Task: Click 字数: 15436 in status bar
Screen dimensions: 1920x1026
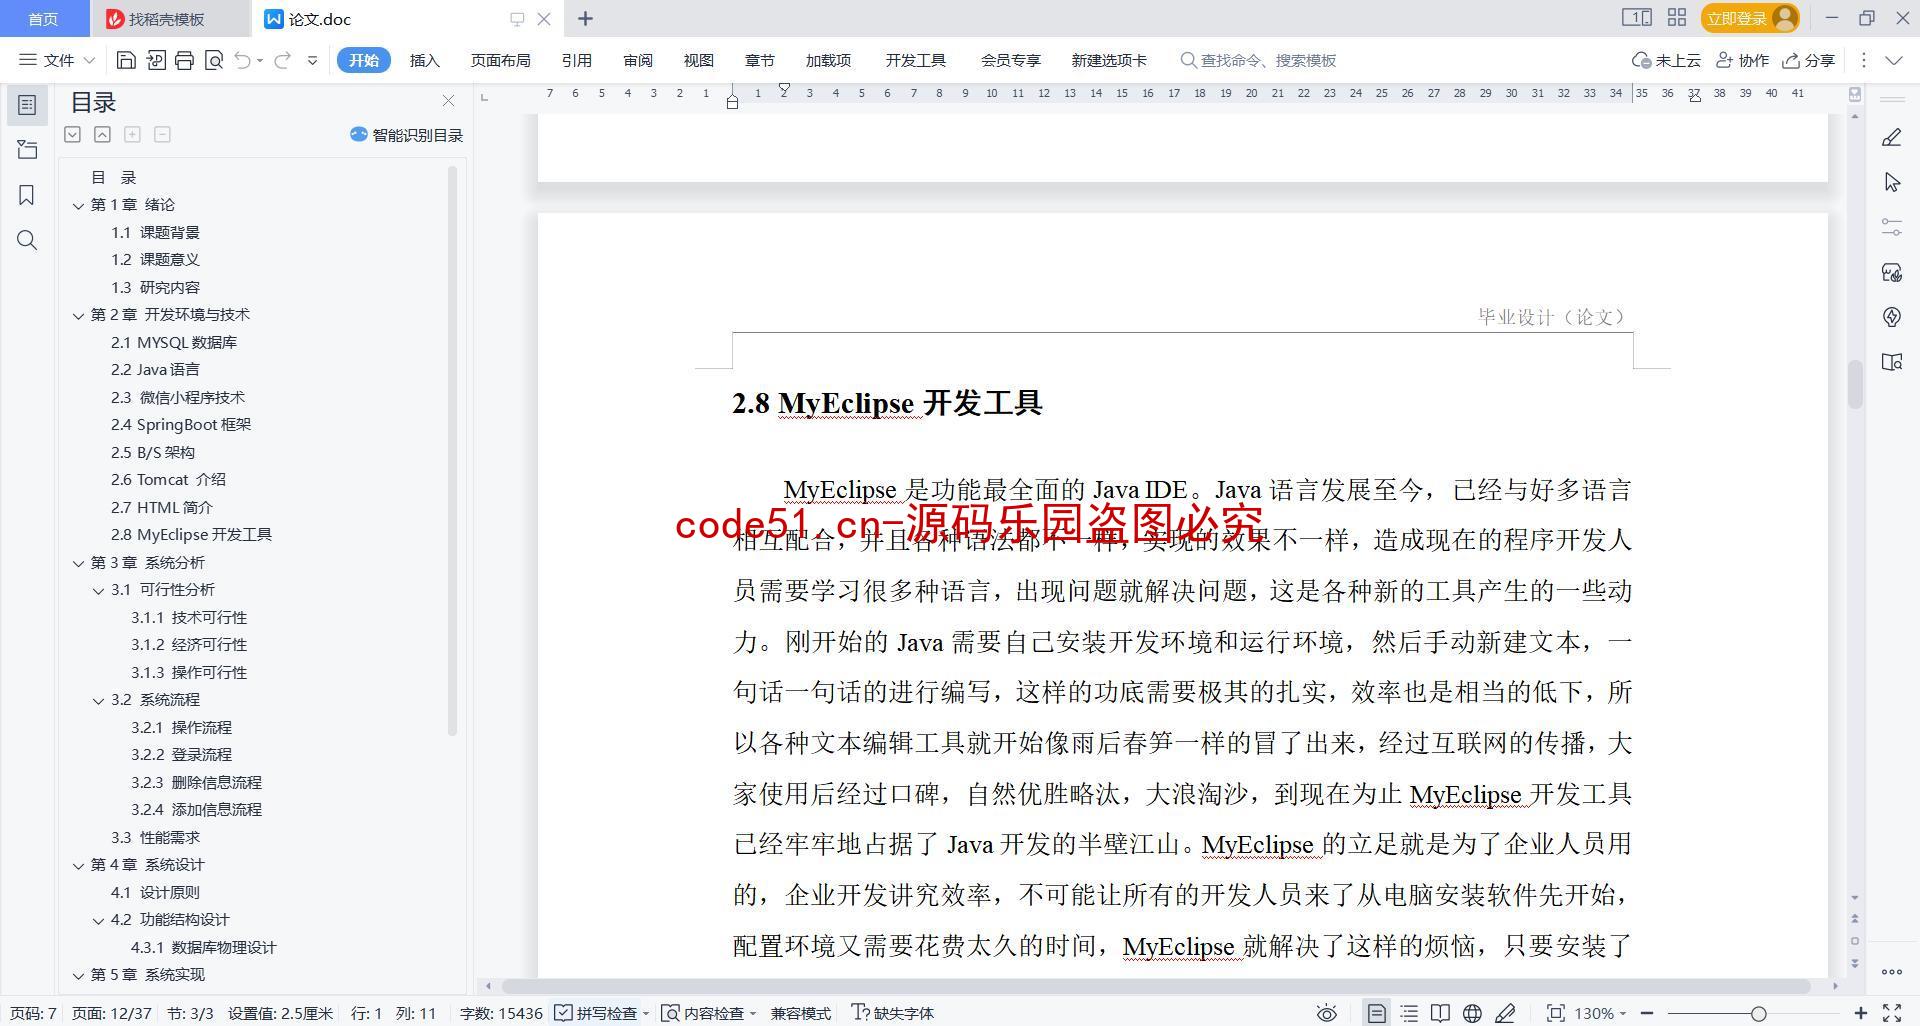Action: point(501,1013)
